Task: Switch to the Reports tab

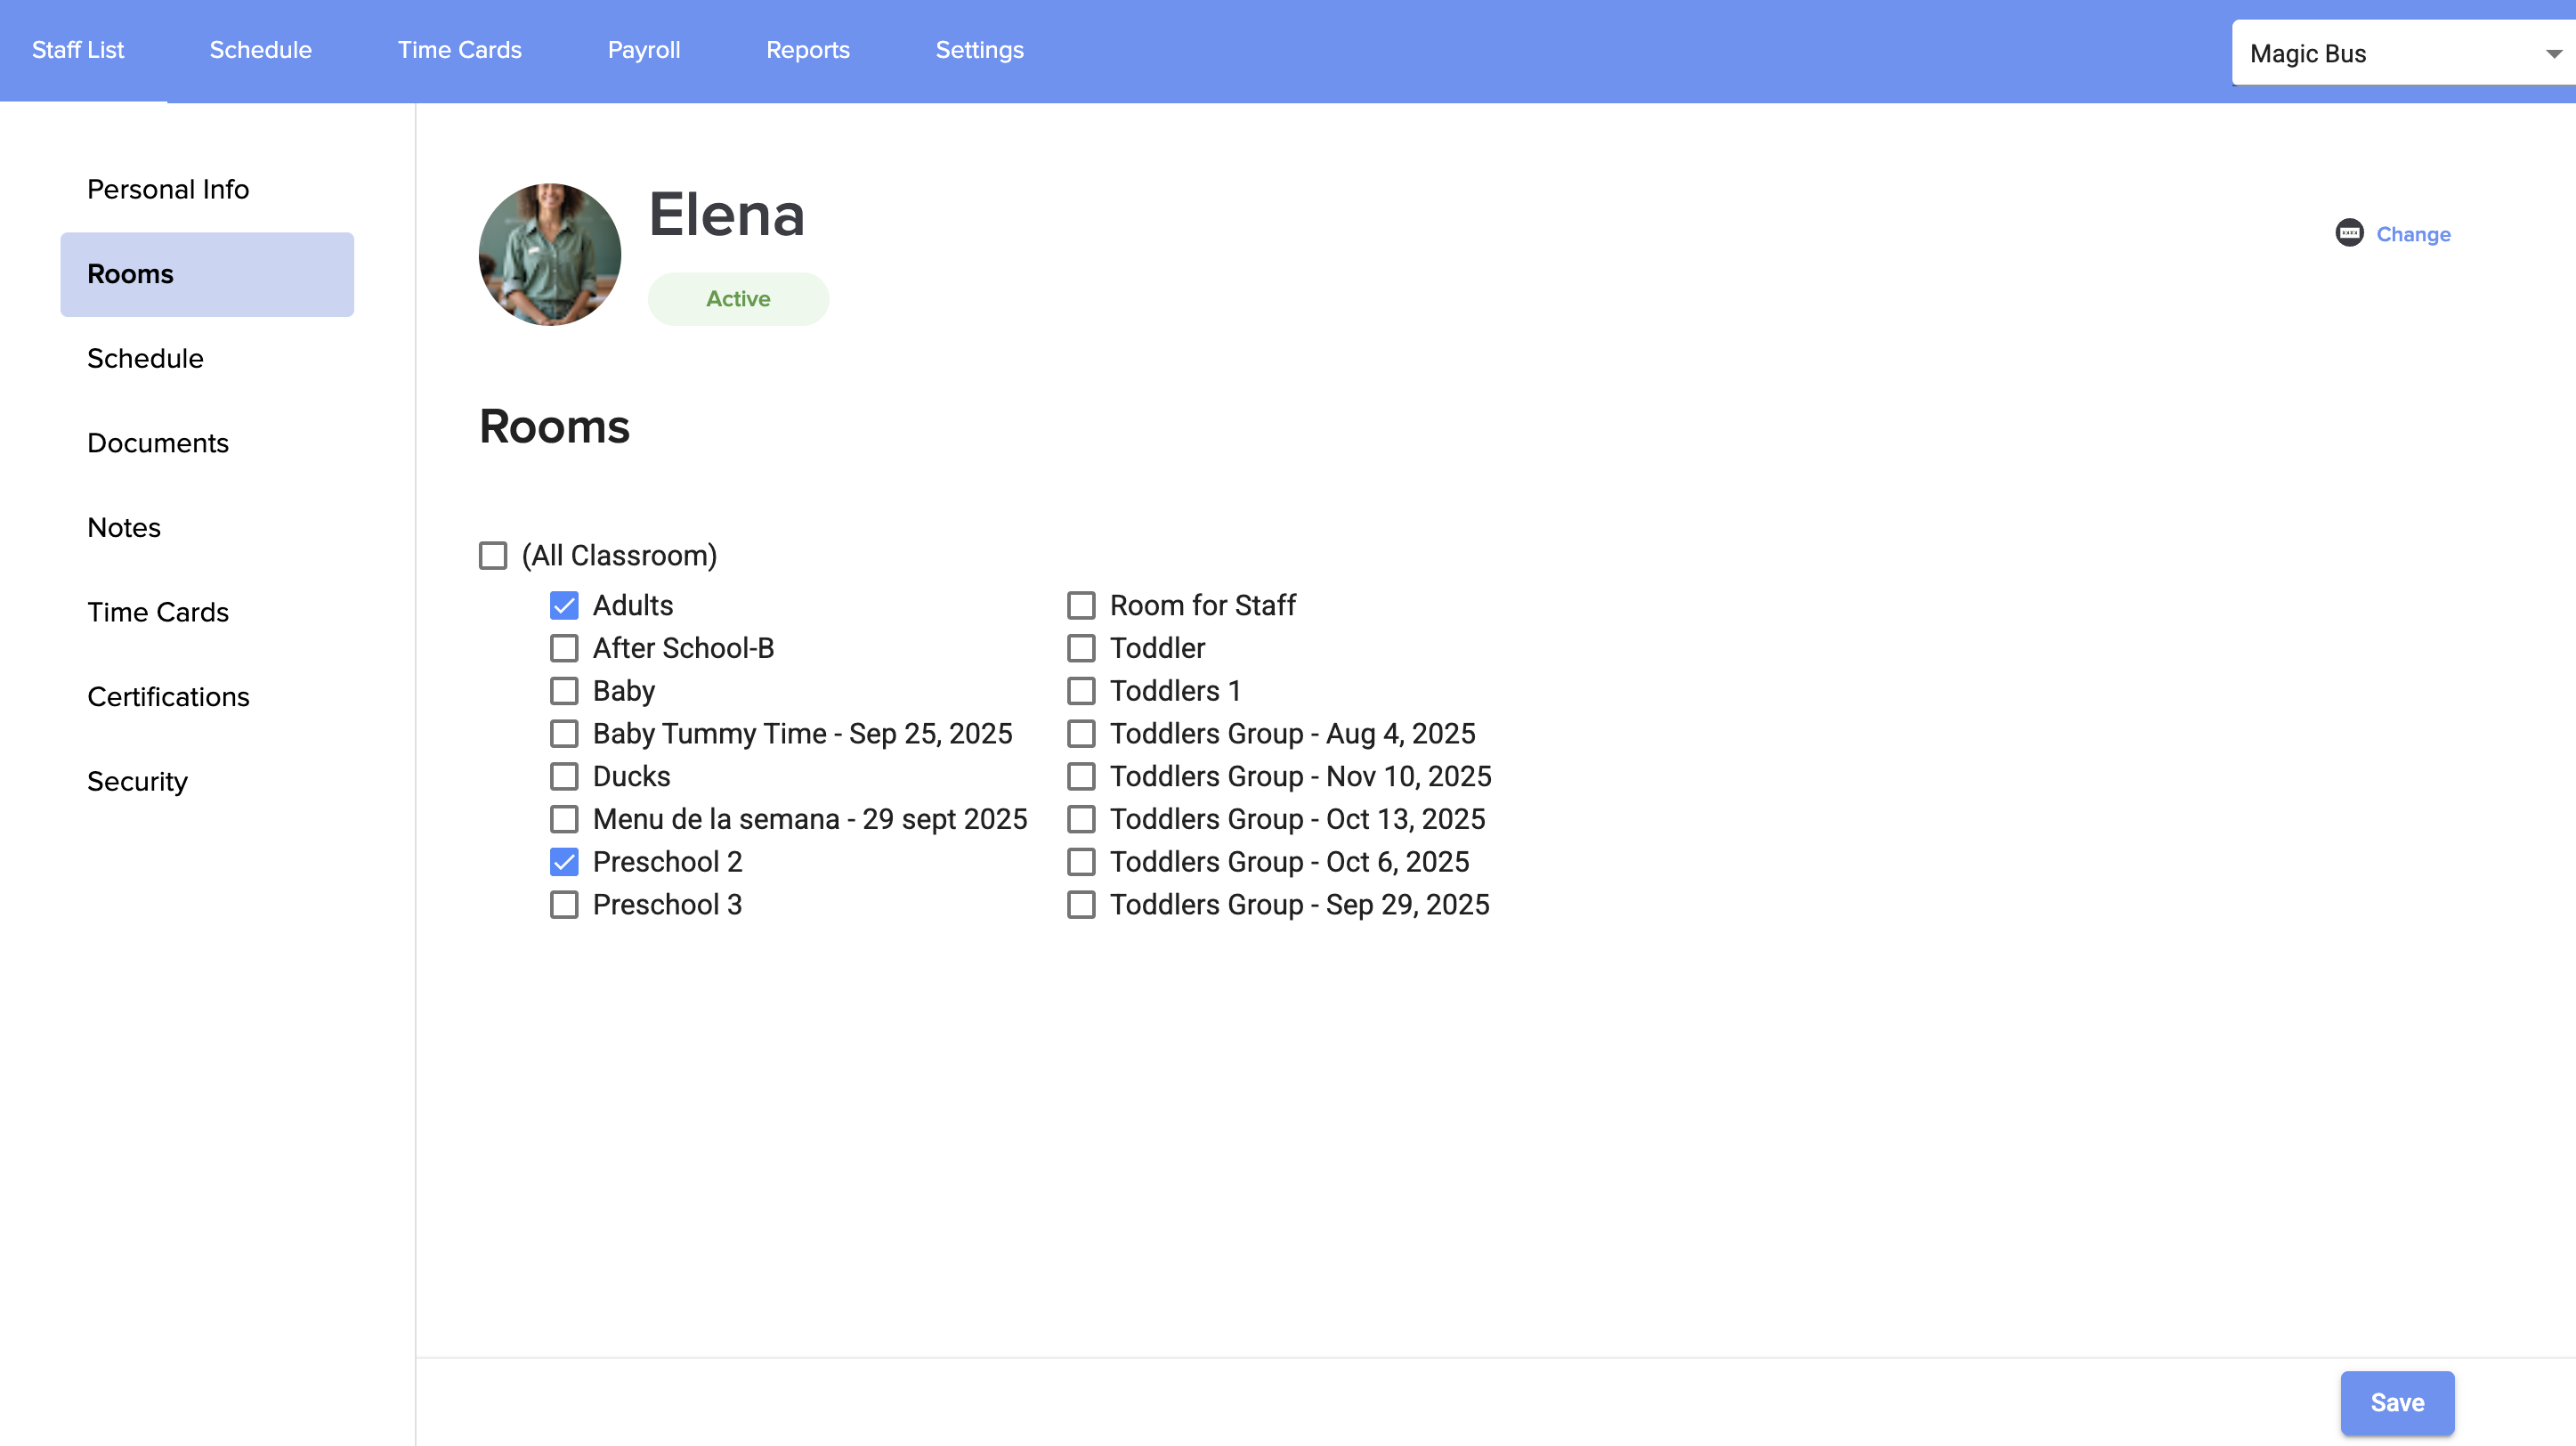Action: click(807, 50)
